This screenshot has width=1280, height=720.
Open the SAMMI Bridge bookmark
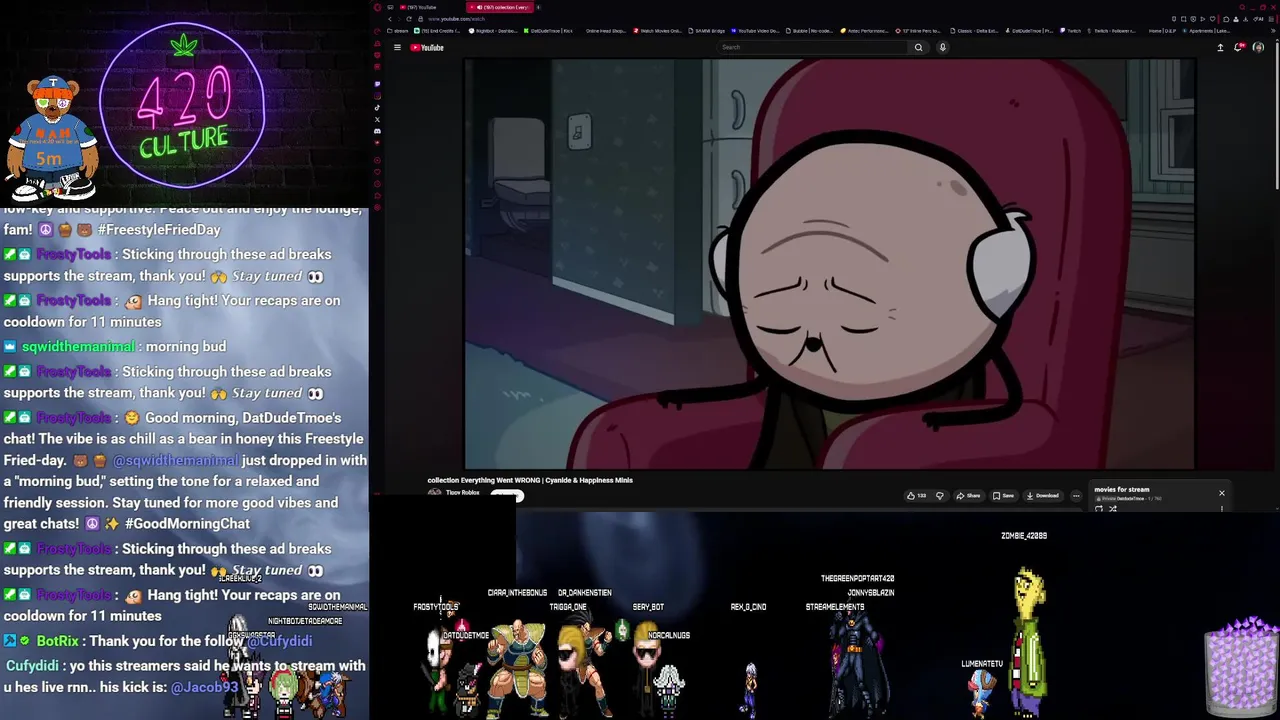pyautogui.click(x=707, y=31)
